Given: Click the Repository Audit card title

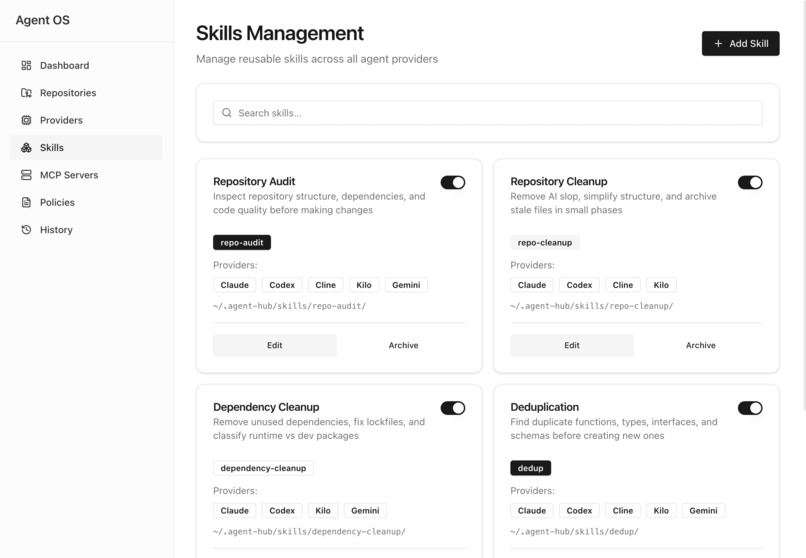Looking at the screenshot, I should [254, 181].
